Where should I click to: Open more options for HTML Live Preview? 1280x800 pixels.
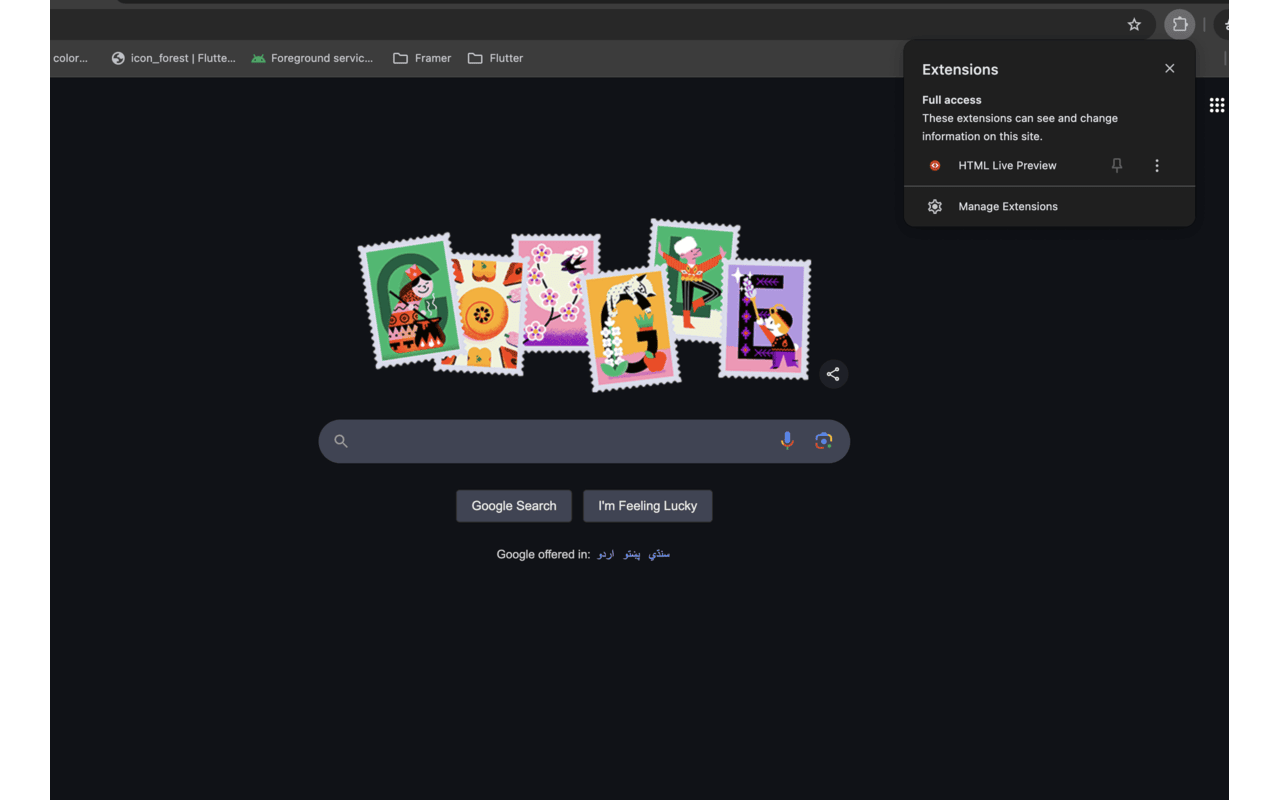[x=1157, y=166]
